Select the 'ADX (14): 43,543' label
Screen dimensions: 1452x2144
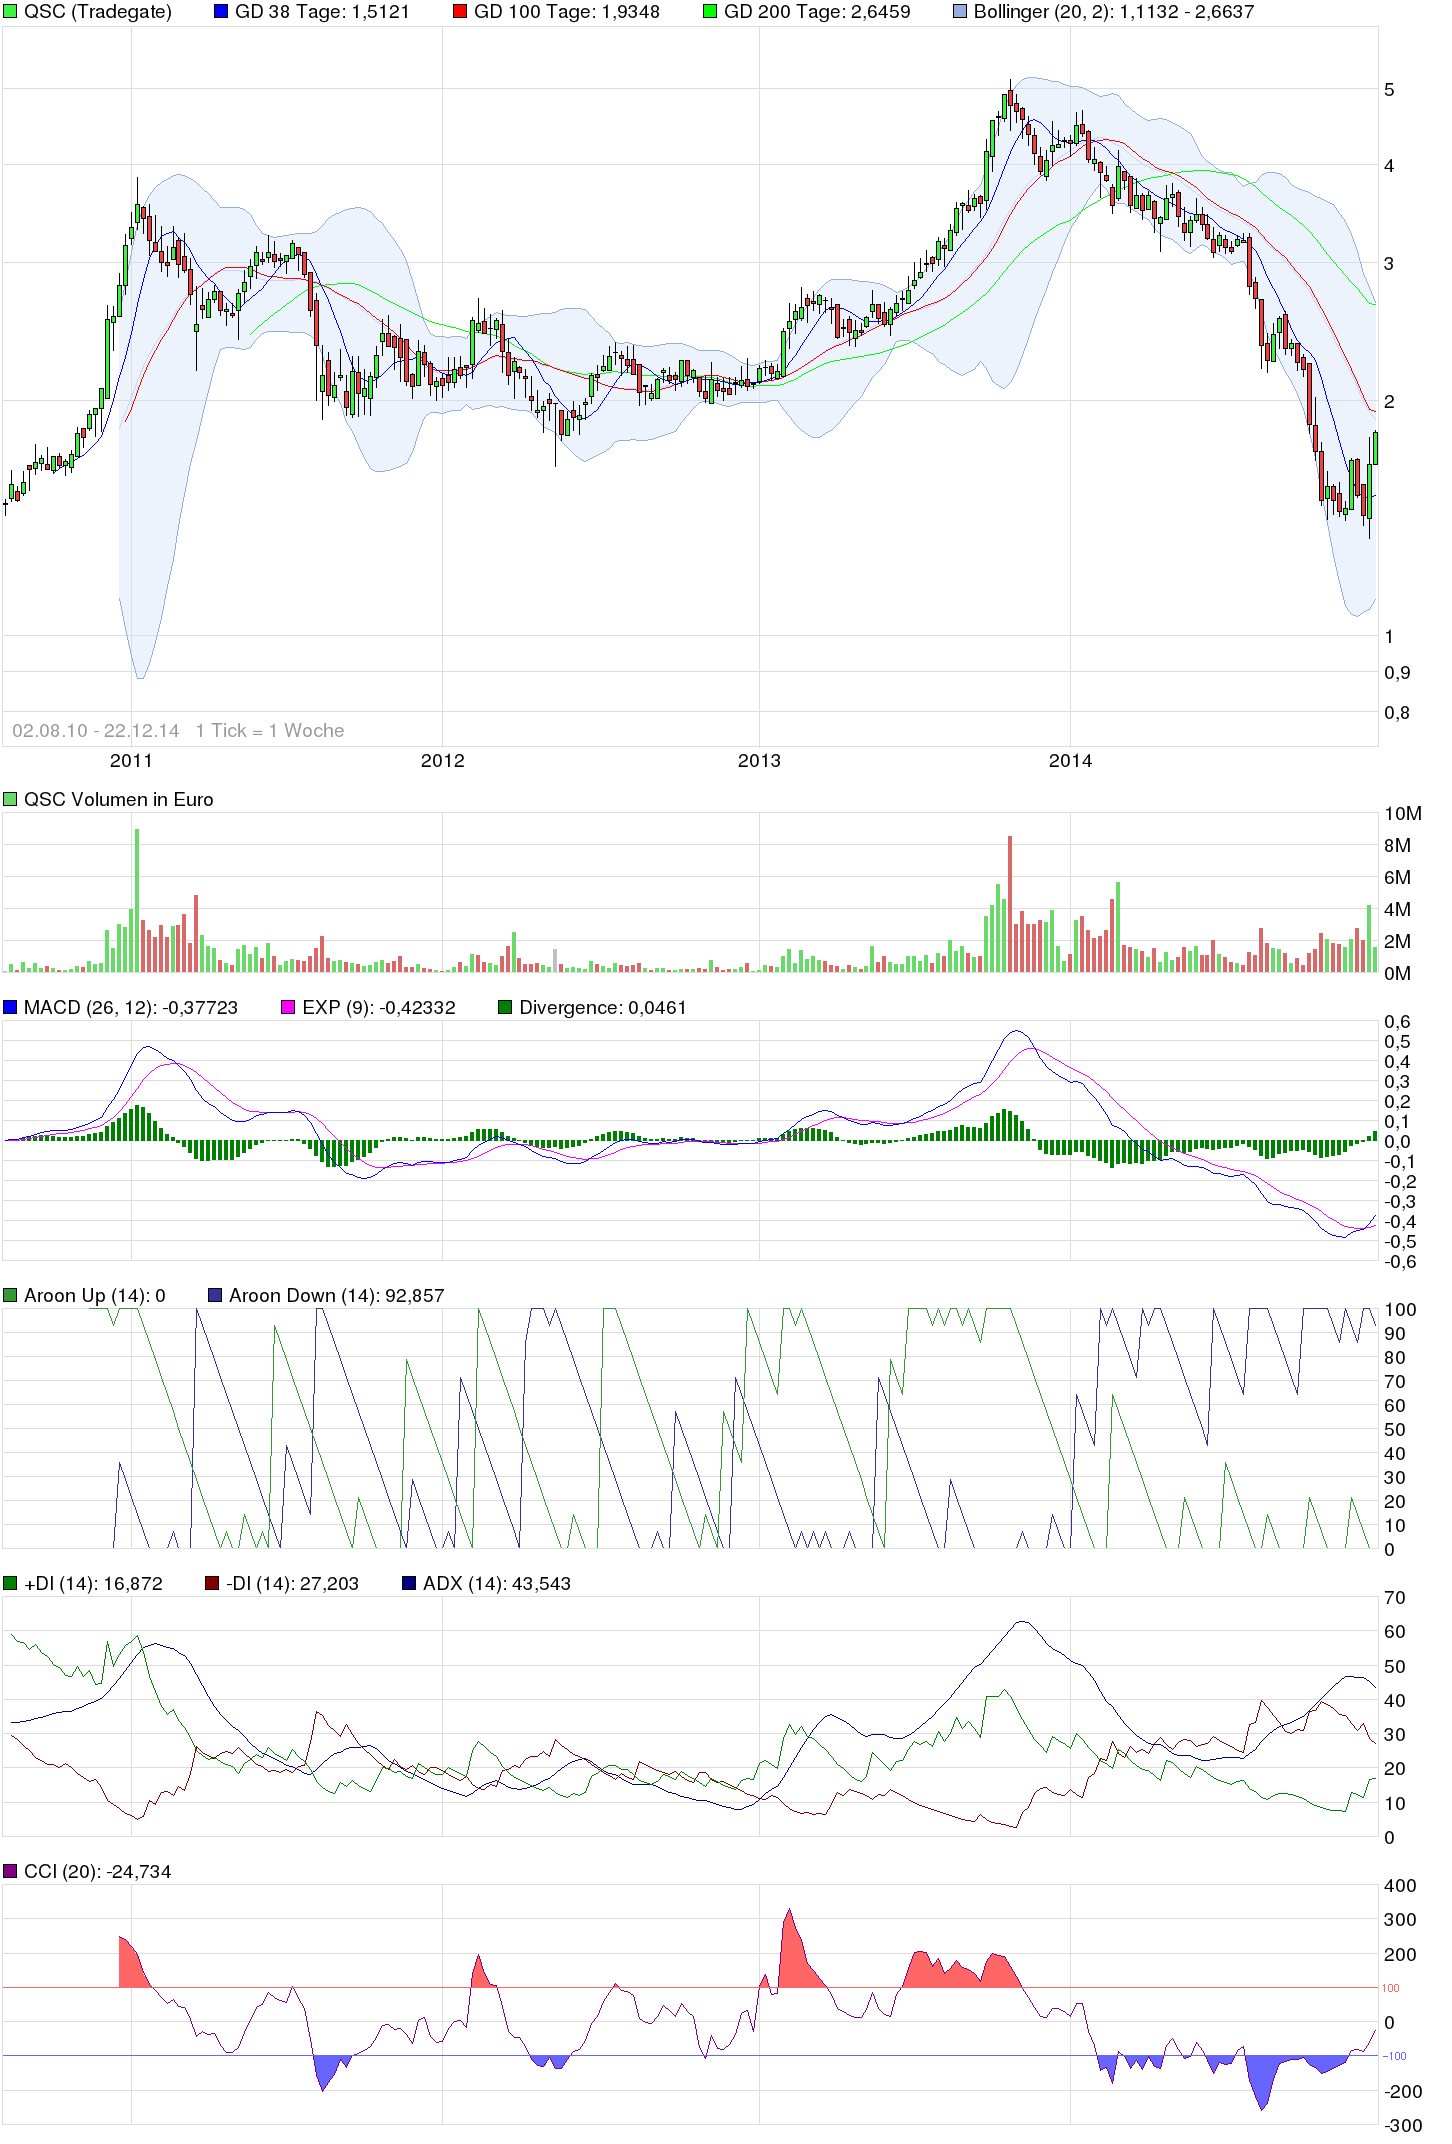point(497,1583)
